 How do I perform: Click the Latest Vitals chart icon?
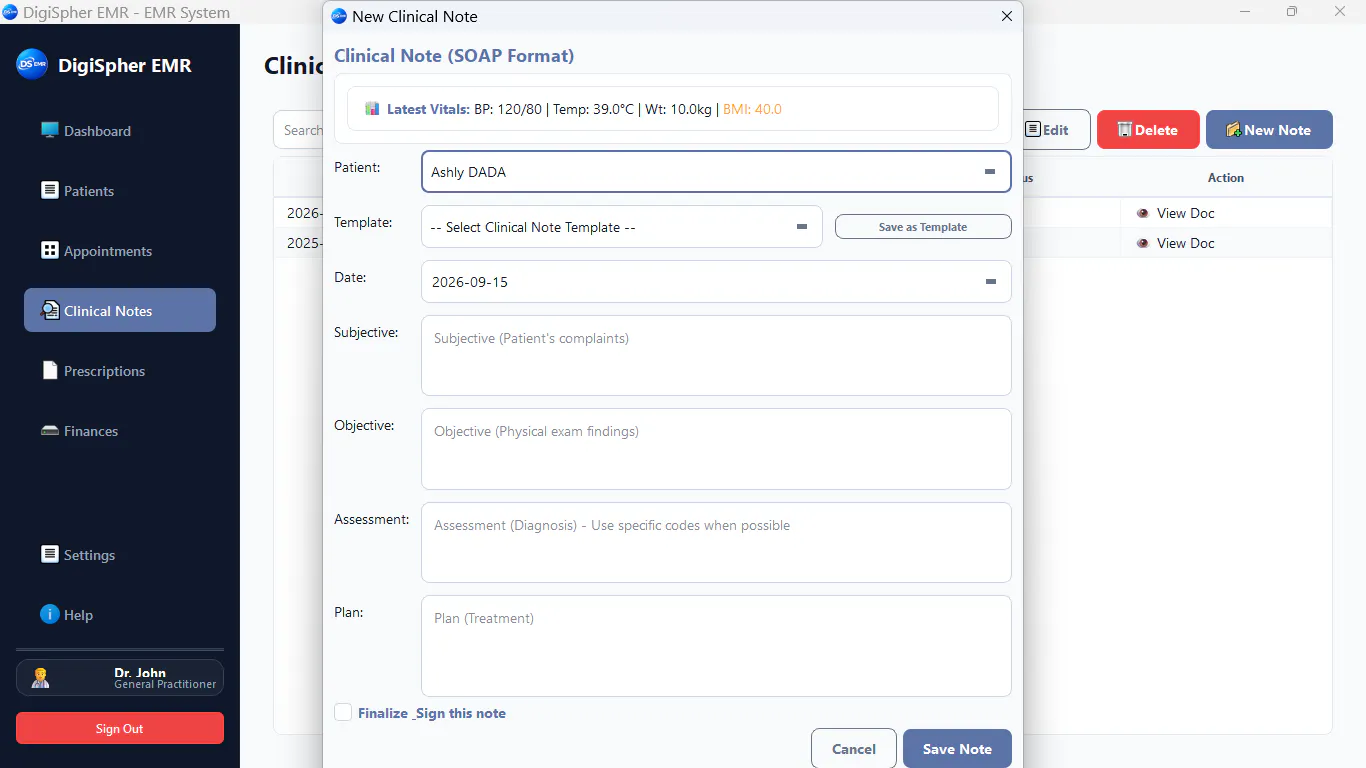(x=372, y=109)
